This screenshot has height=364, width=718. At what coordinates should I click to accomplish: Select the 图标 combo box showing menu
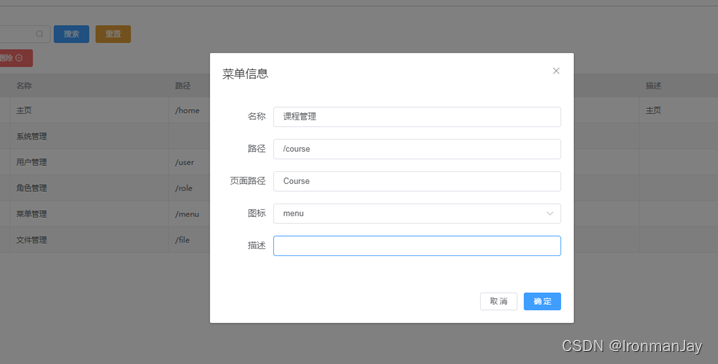tap(417, 213)
